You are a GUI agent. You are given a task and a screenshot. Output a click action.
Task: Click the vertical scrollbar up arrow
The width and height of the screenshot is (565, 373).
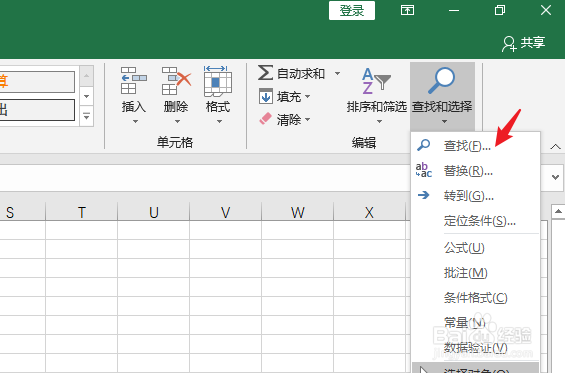tap(558, 212)
